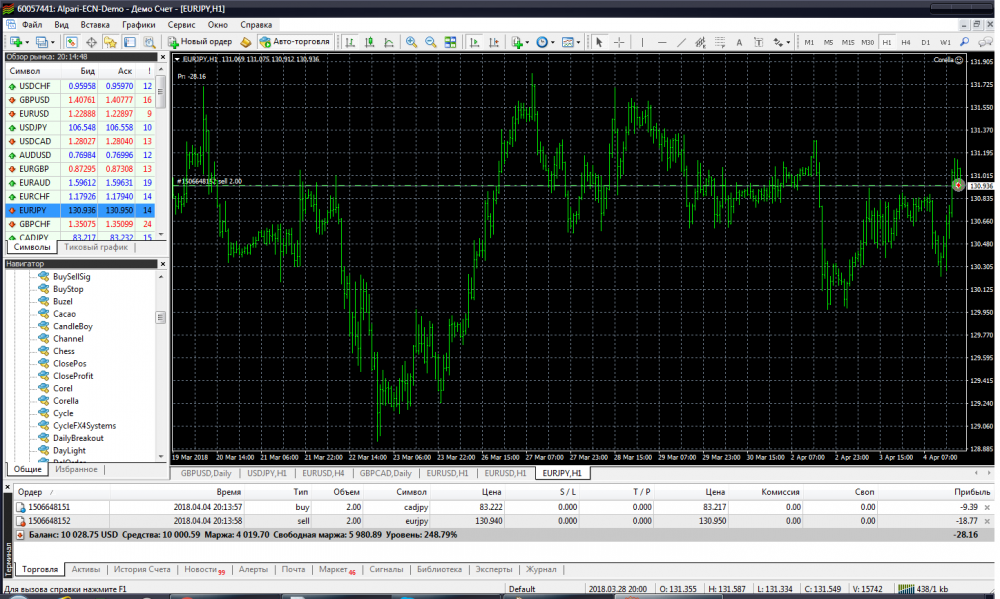Click the Zoom Out magnifier icon
1000x599 pixels.
pos(430,42)
